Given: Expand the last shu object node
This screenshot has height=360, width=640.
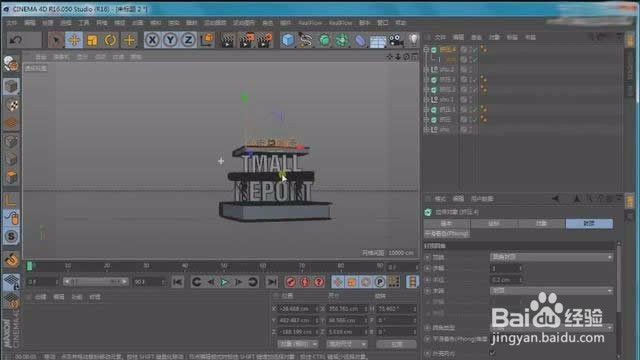Looking at the screenshot, I should coord(426,129).
